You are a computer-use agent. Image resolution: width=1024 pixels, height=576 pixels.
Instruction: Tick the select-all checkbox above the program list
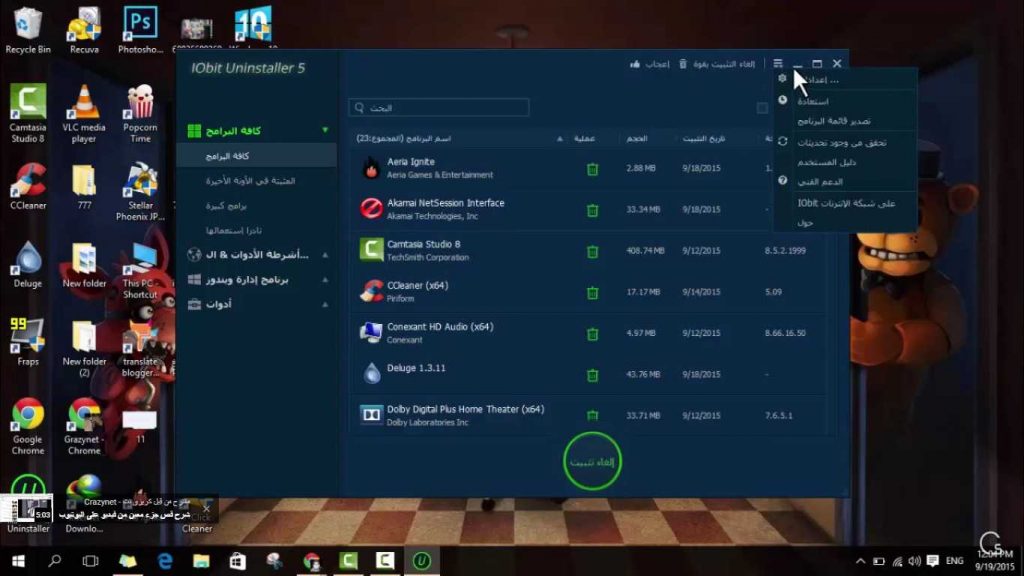pos(762,108)
